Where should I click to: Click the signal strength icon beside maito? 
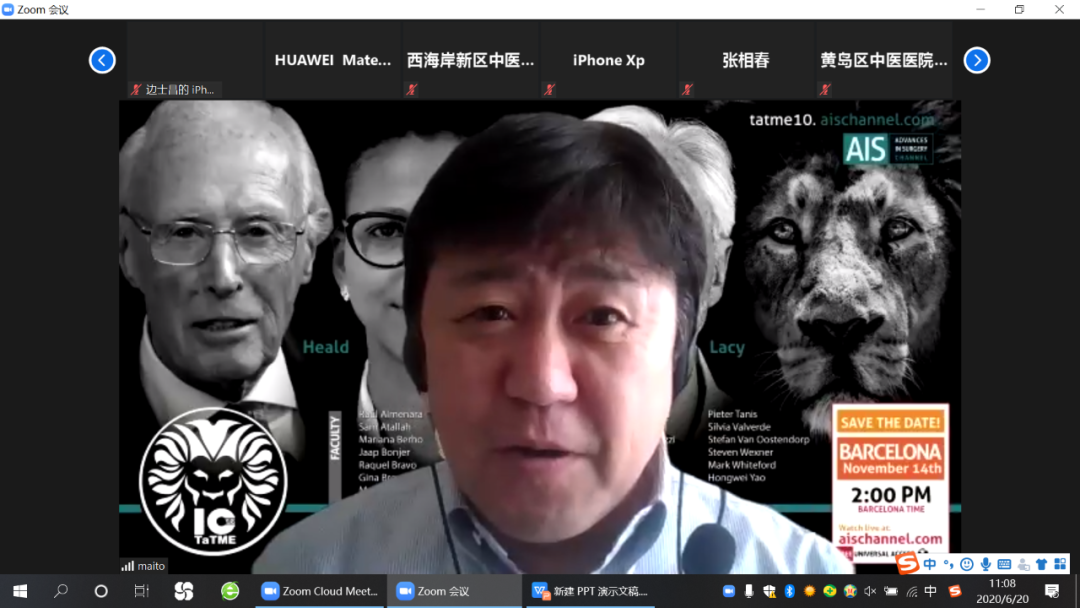(127, 566)
